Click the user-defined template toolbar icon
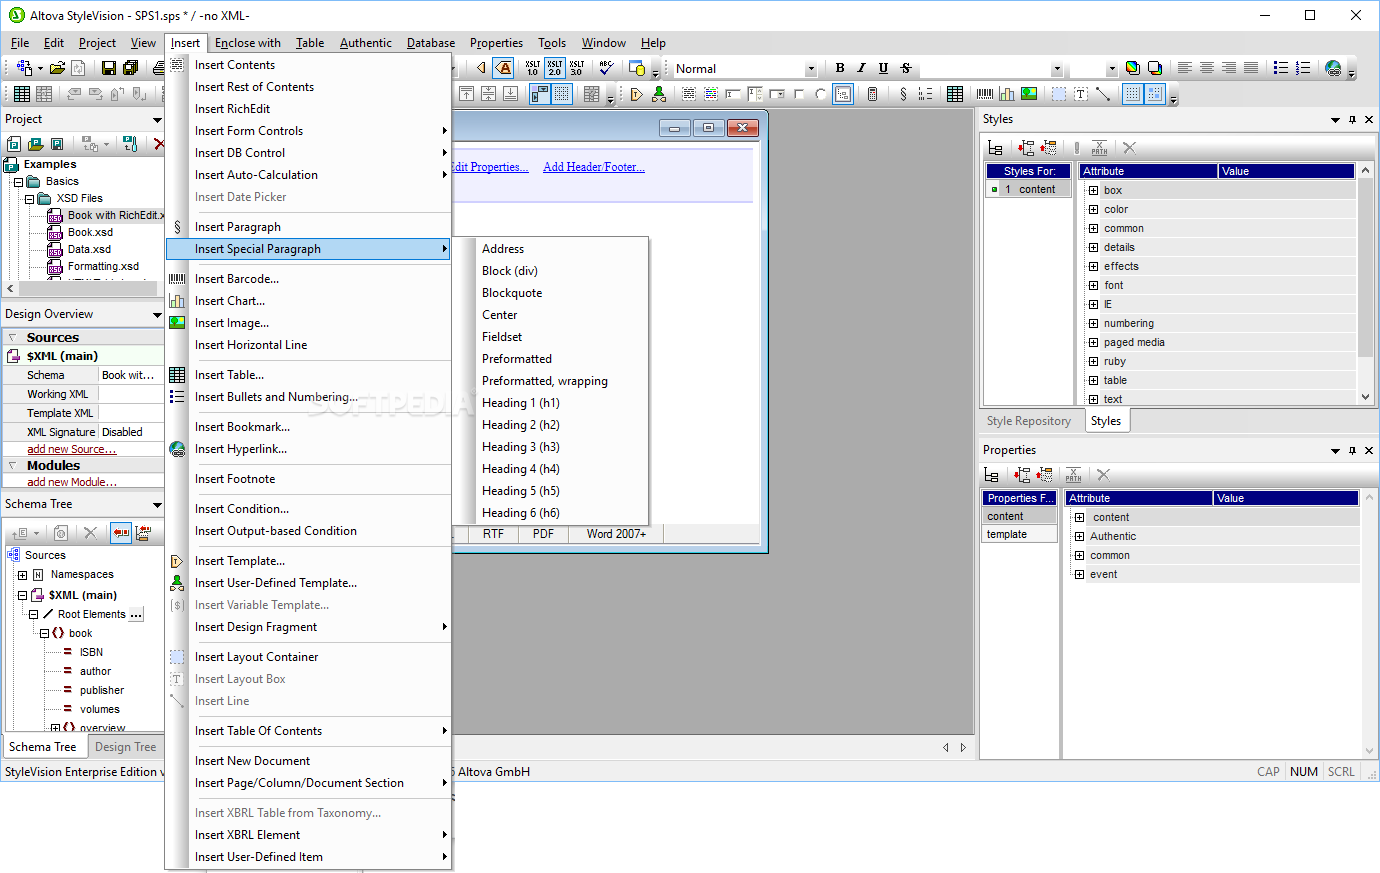 click(659, 94)
